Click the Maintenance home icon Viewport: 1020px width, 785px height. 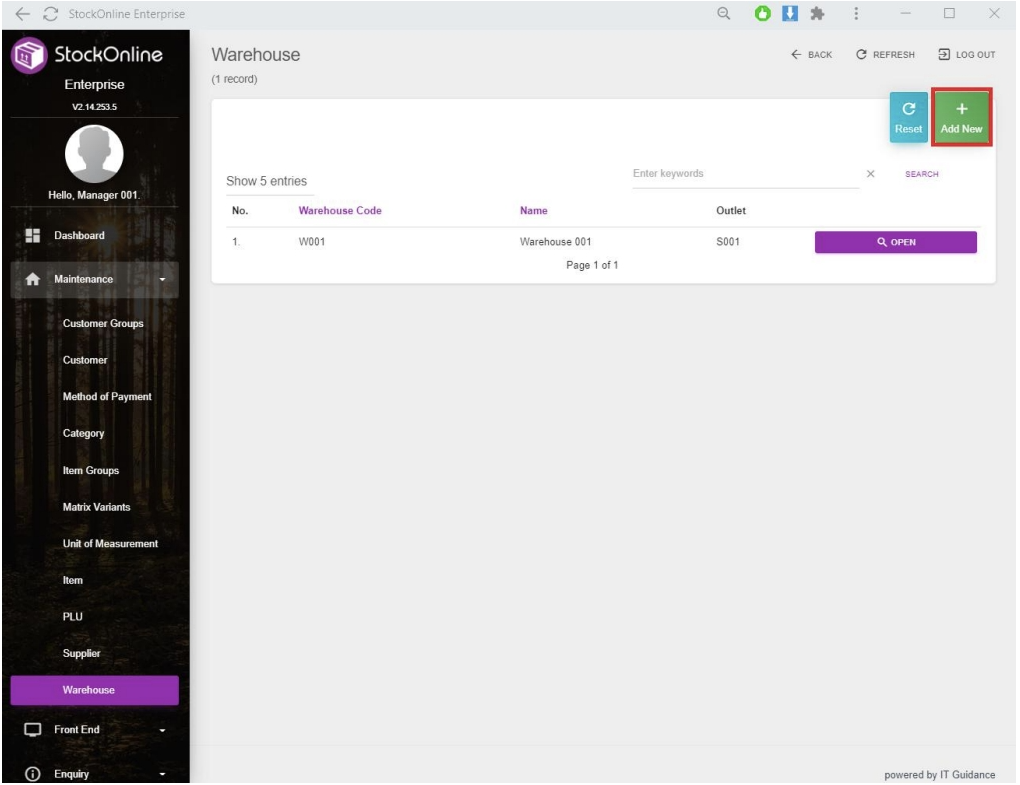click(x=32, y=280)
